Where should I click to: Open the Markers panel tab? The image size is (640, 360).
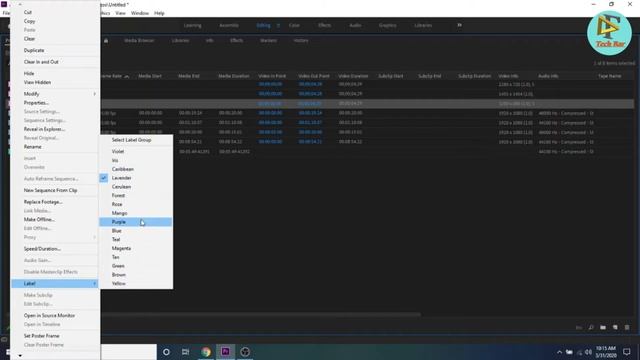[x=269, y=41]
